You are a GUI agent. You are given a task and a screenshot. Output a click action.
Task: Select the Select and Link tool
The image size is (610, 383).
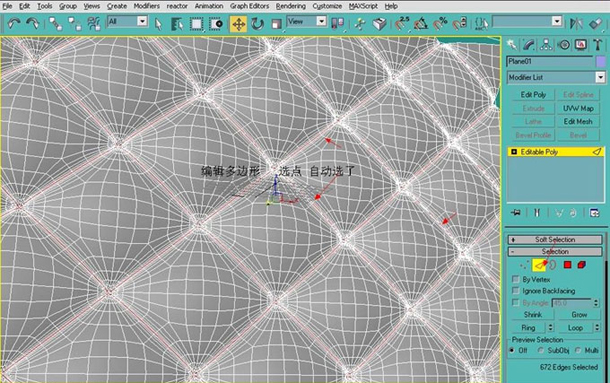pyautogui.click(x=56, y=24)
